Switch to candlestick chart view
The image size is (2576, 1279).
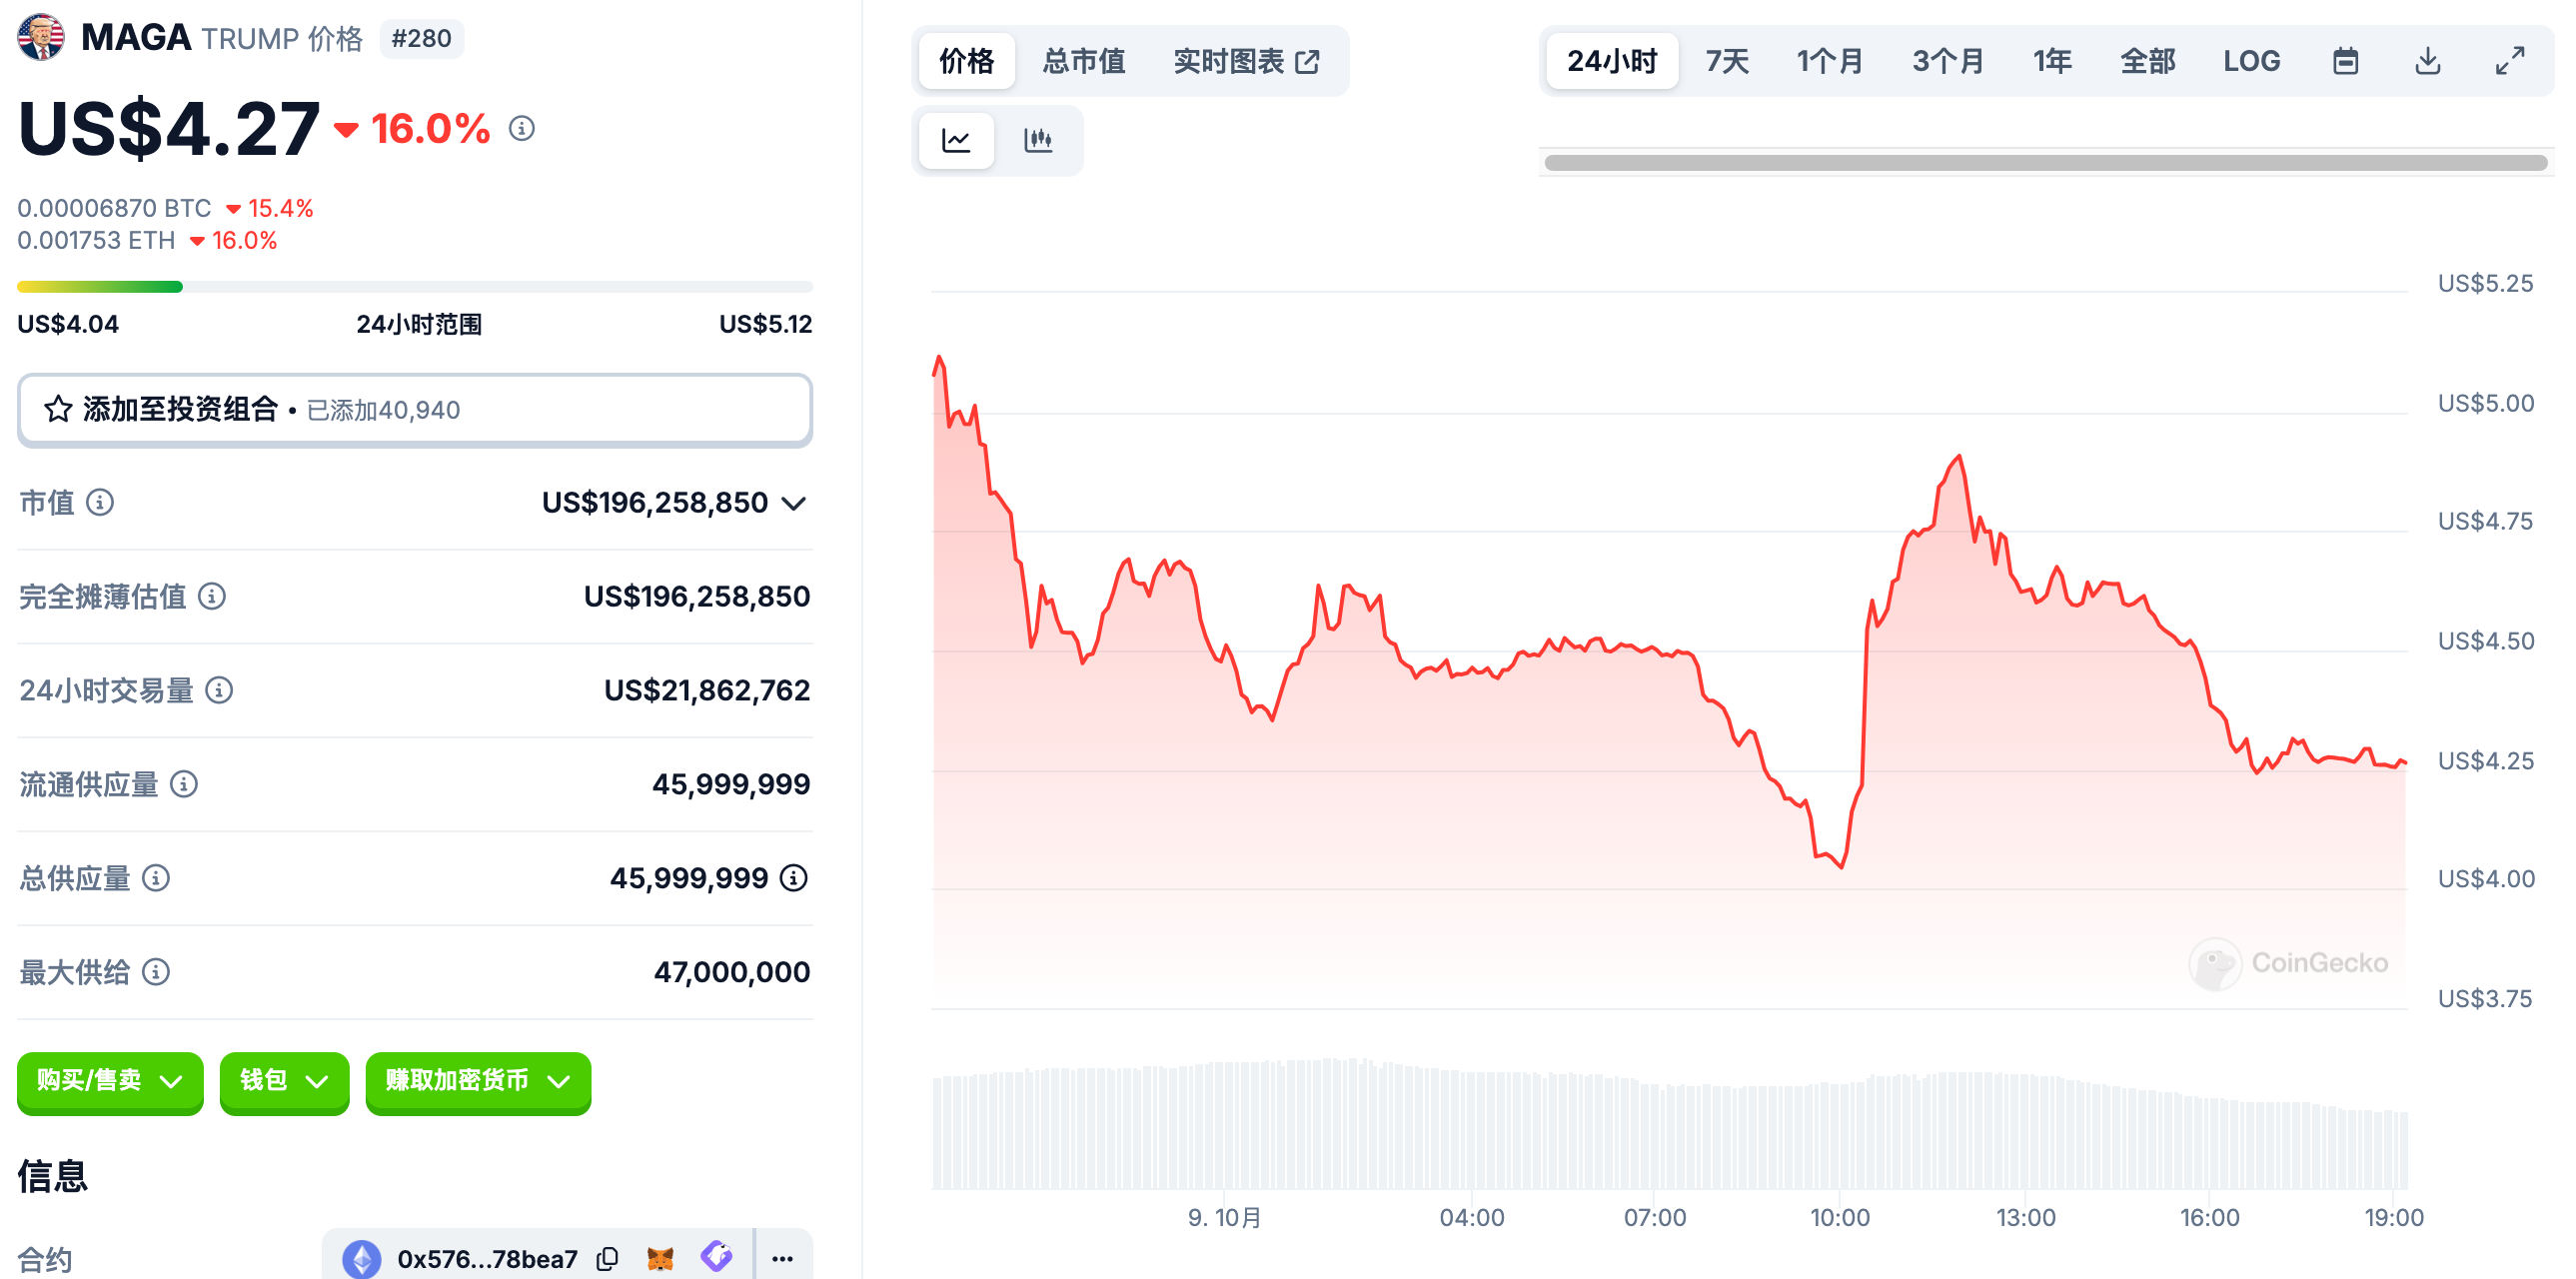[1038, 140]
